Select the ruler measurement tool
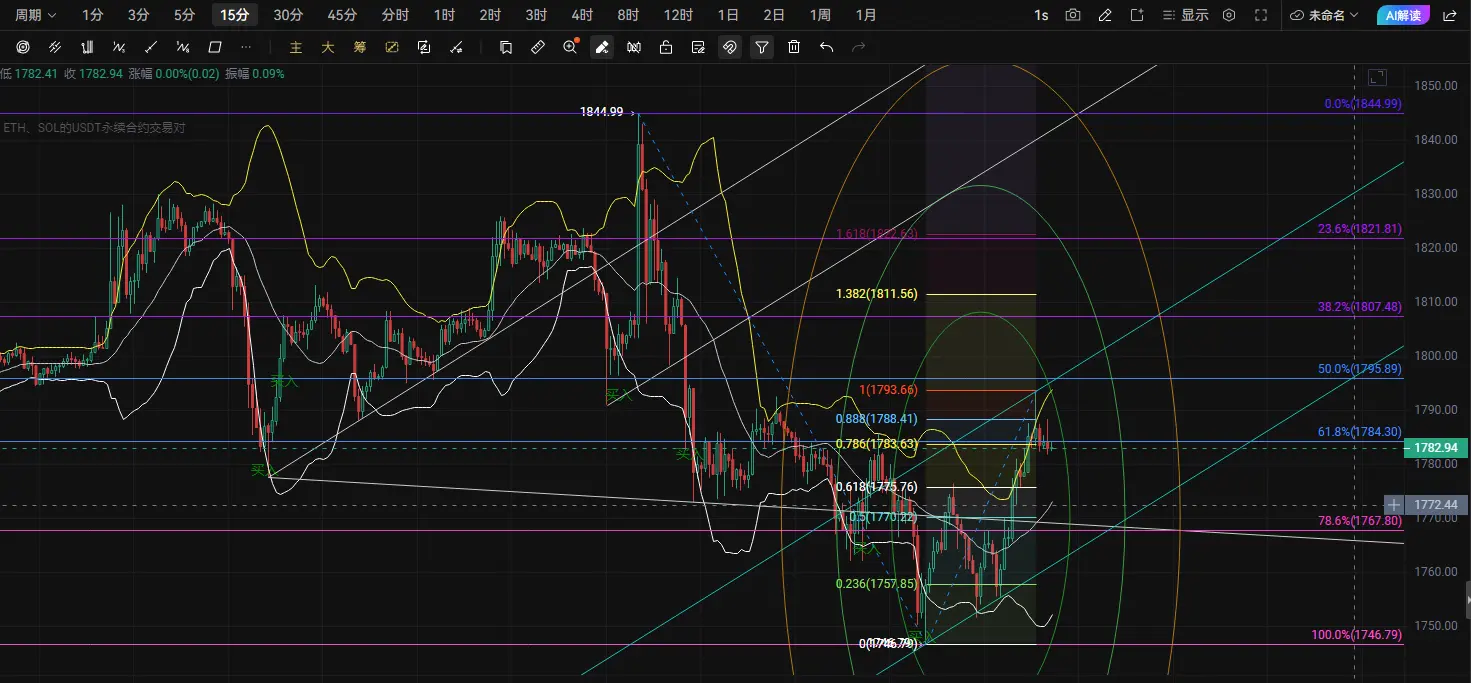 [x=538, y=47]
